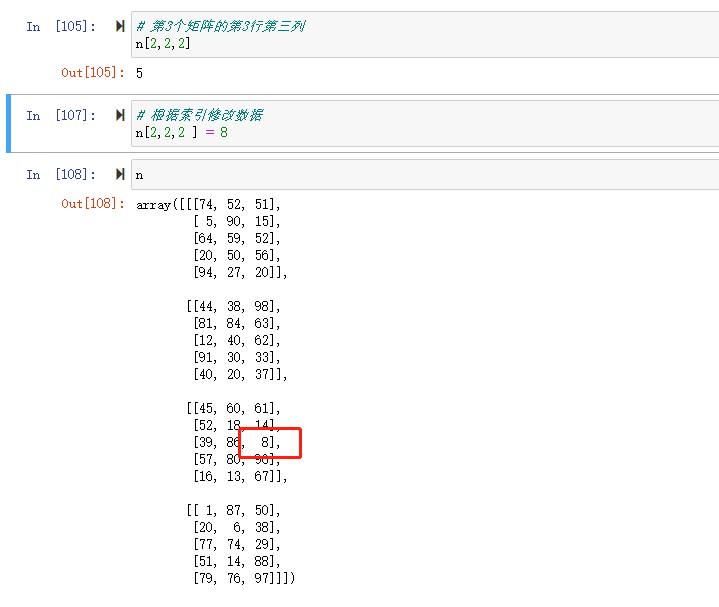Run cell In [105] with its run icon
Screen dimensions: 719x607
[120, 27]
